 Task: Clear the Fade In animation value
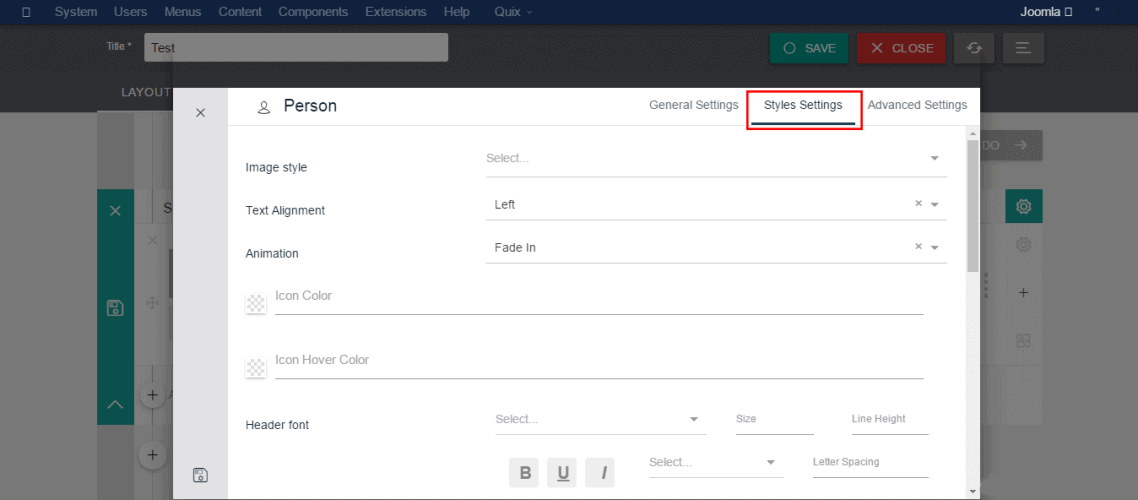click(918, 247)
